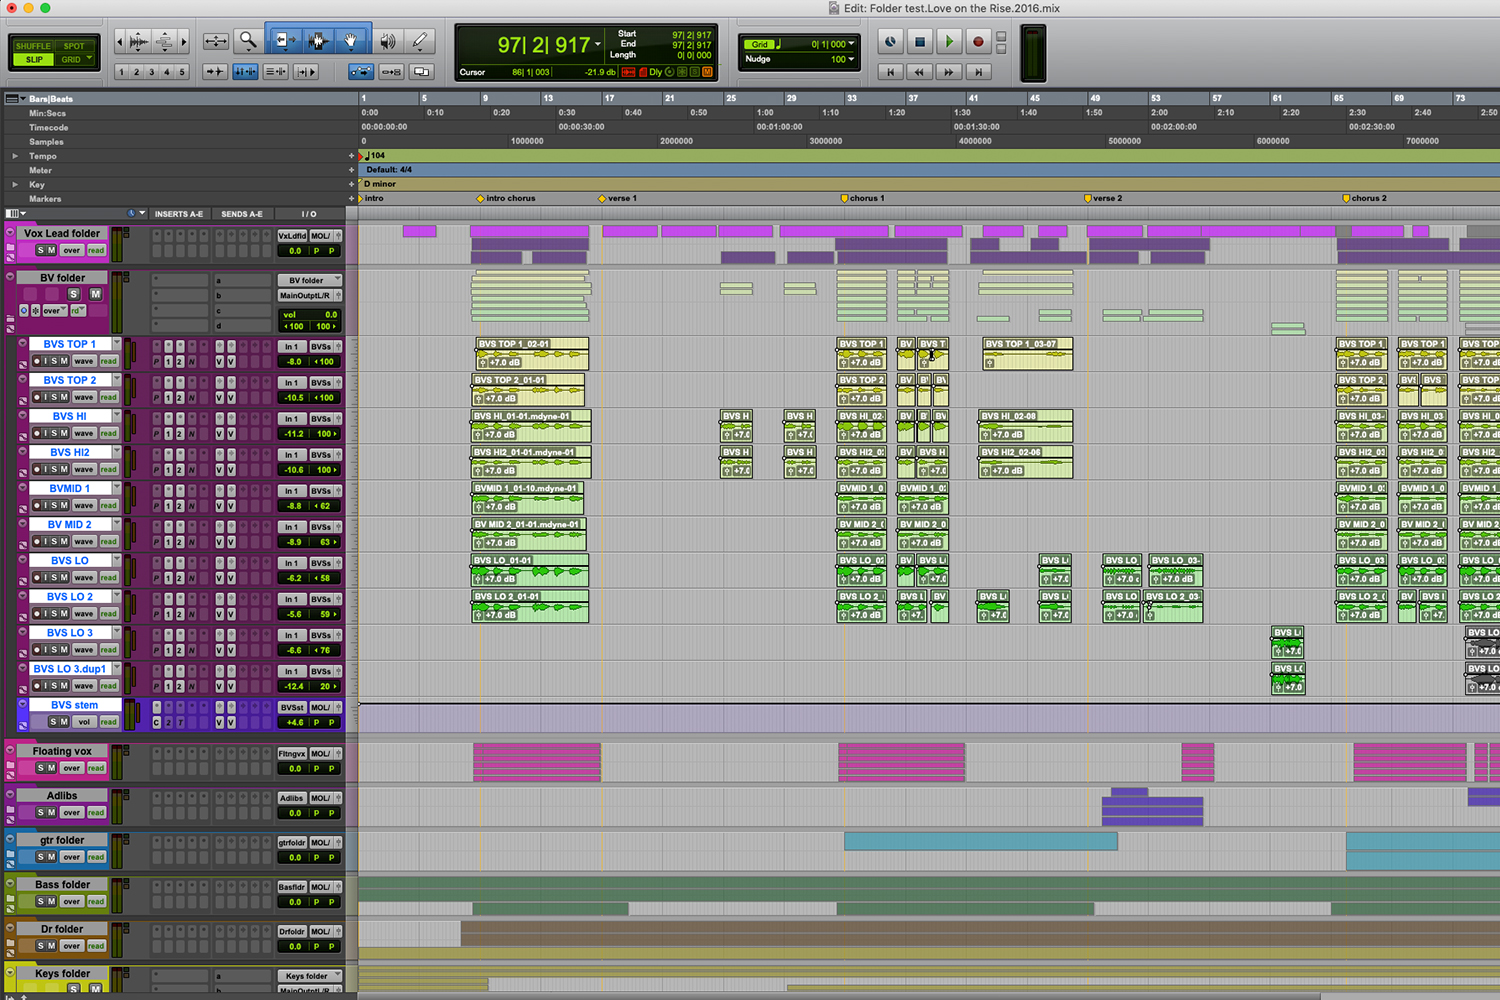Click the I / O column header
Screen dimensions: 1500x1000
click(309, 214)
